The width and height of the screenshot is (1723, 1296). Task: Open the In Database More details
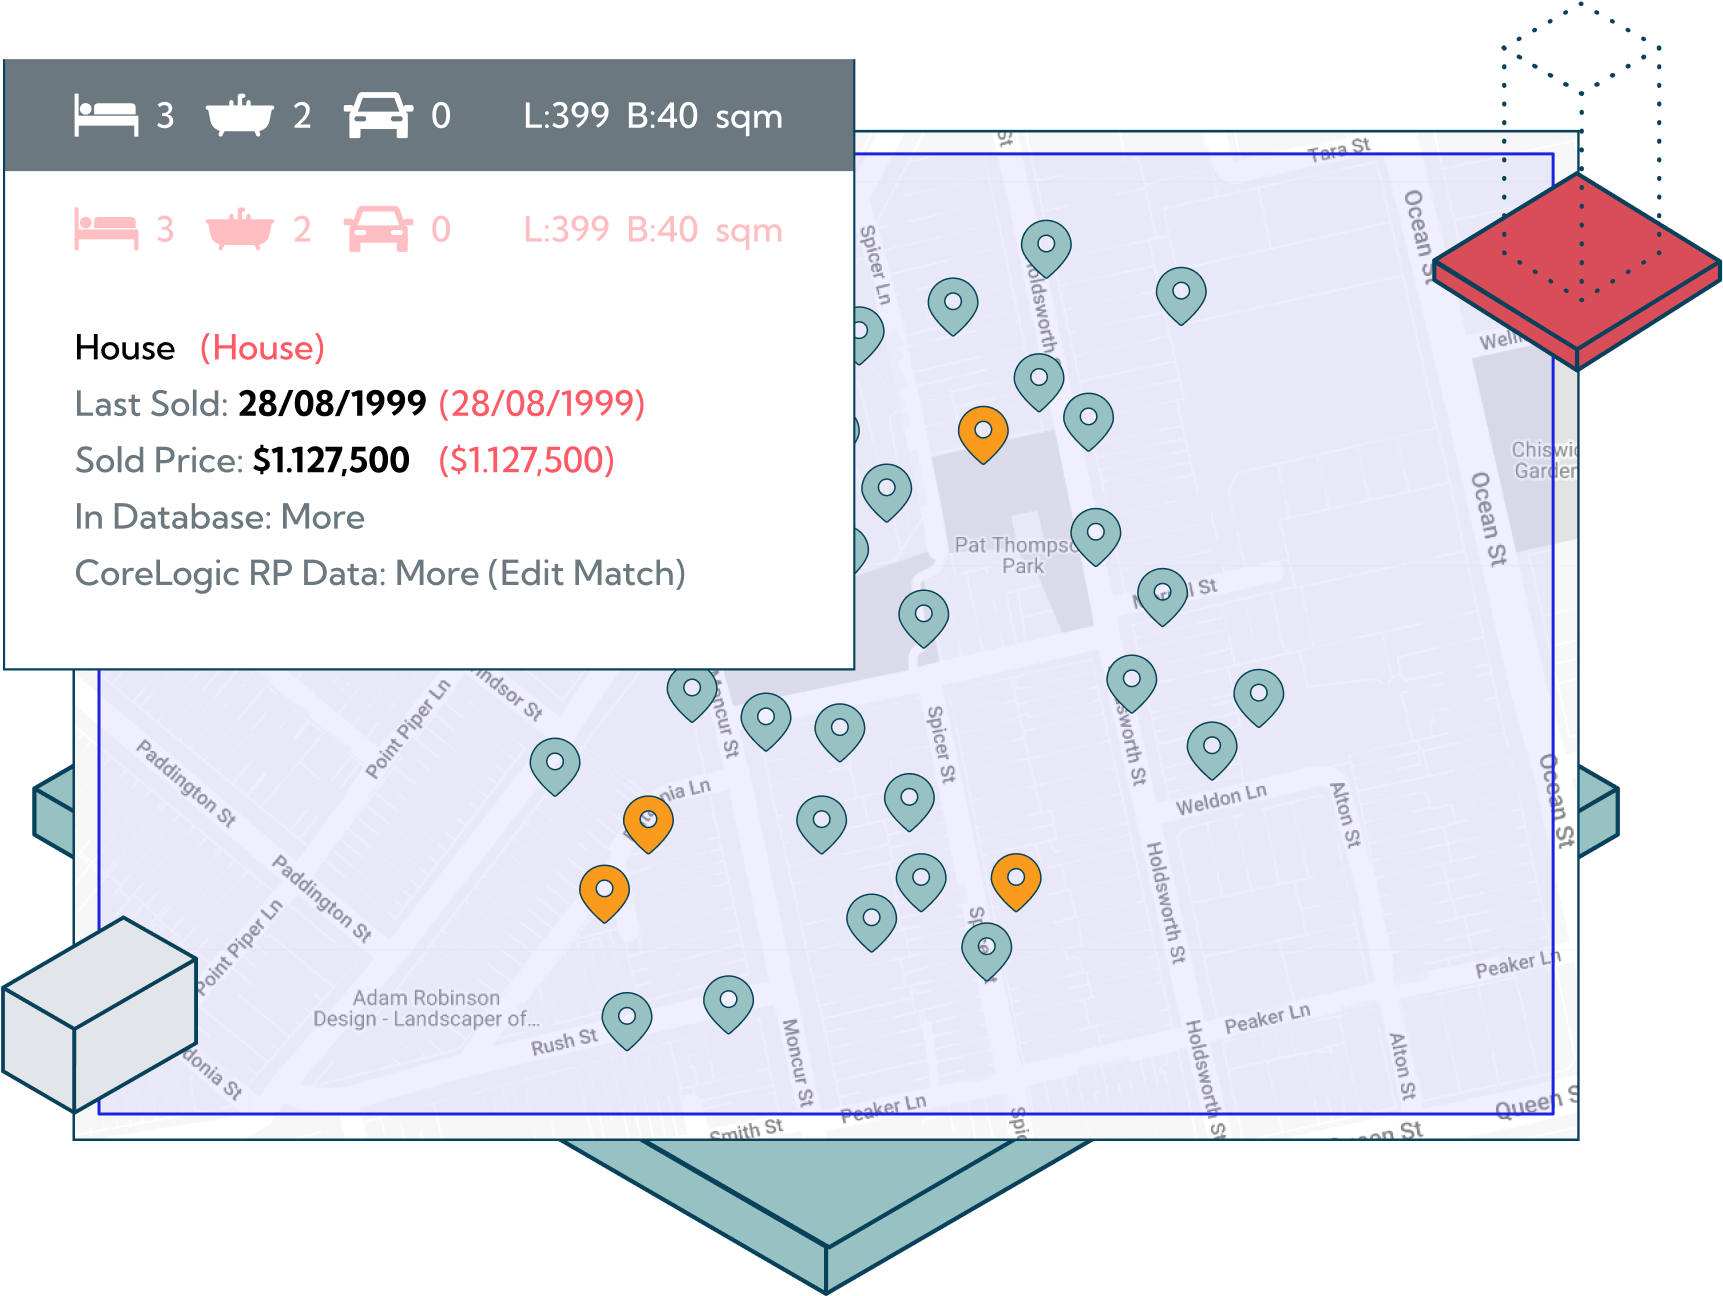pyautogui.click(x=322, y=517)
